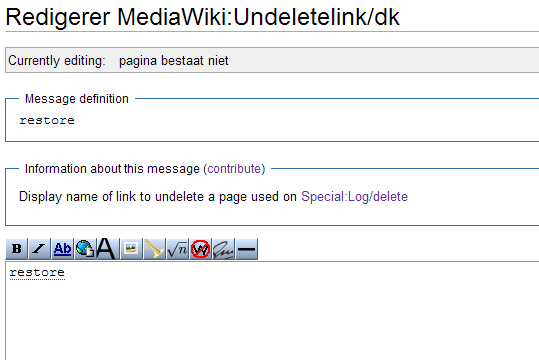The image size is (539, 360).
Task: Select the ignore wiki formatting icon
Action: click(x=200, y=249)
